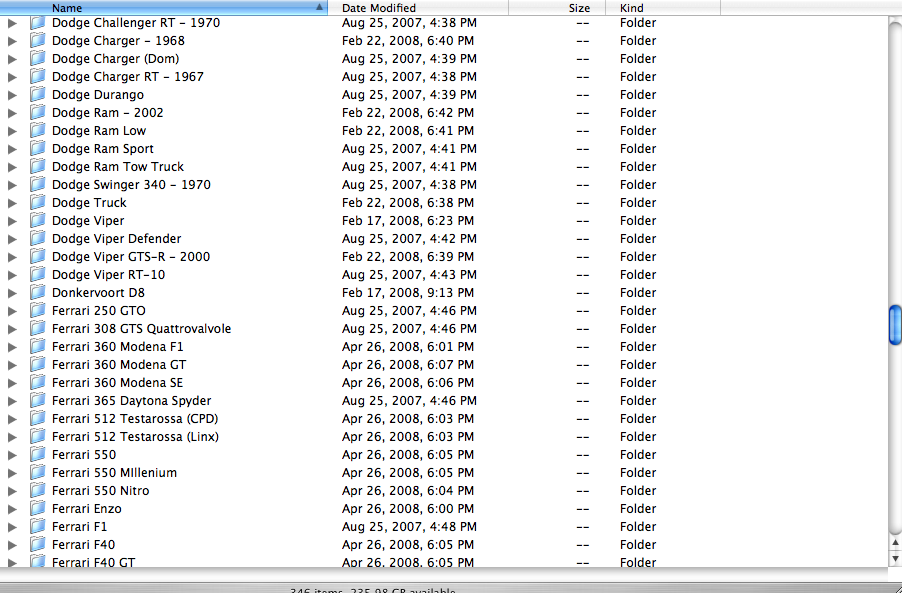Expand the Ferrari 550 folder

tap(12, 455)
